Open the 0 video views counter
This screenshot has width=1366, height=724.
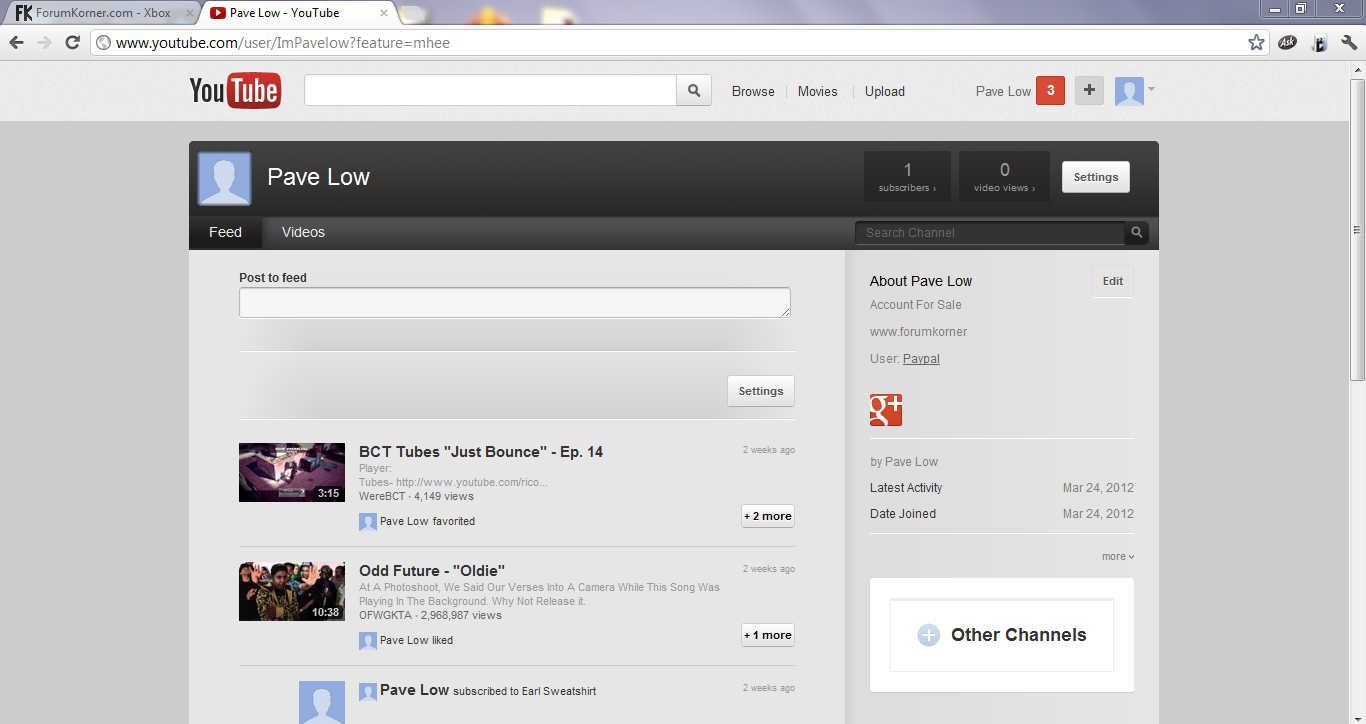click(1004, 177)
